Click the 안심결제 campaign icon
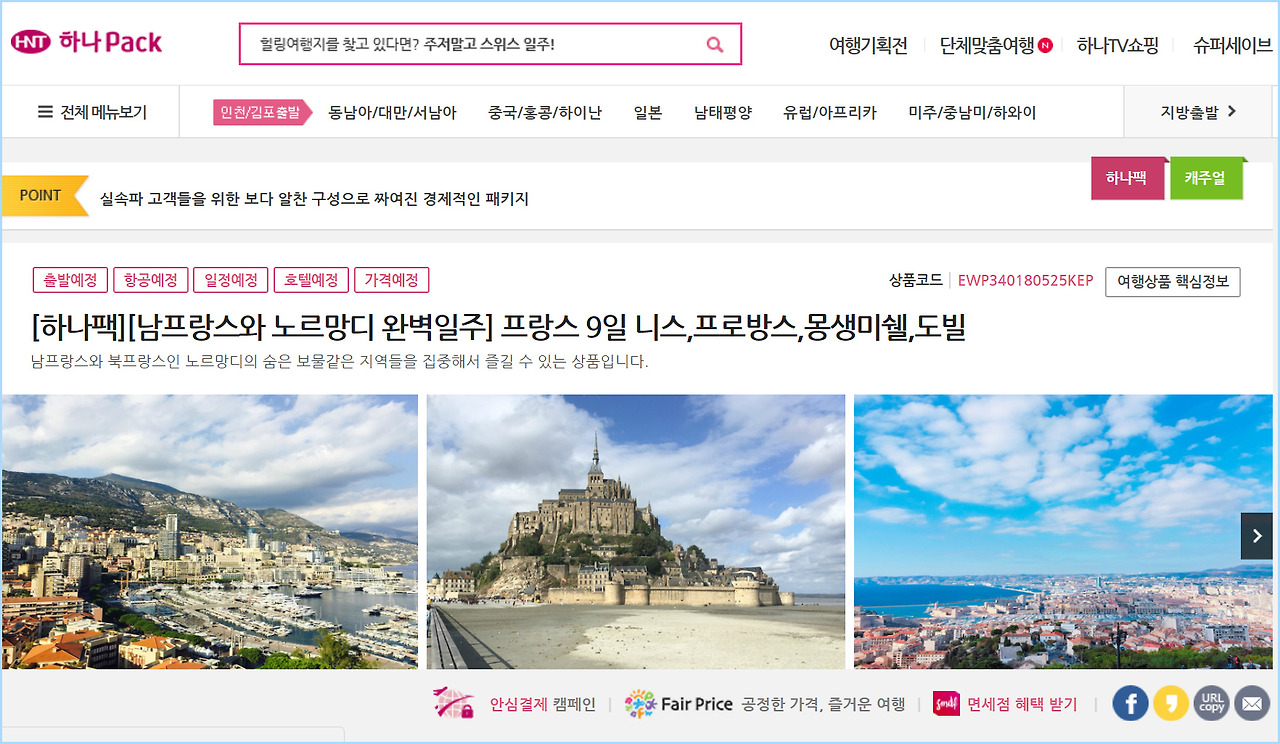 tap(453, 704)
